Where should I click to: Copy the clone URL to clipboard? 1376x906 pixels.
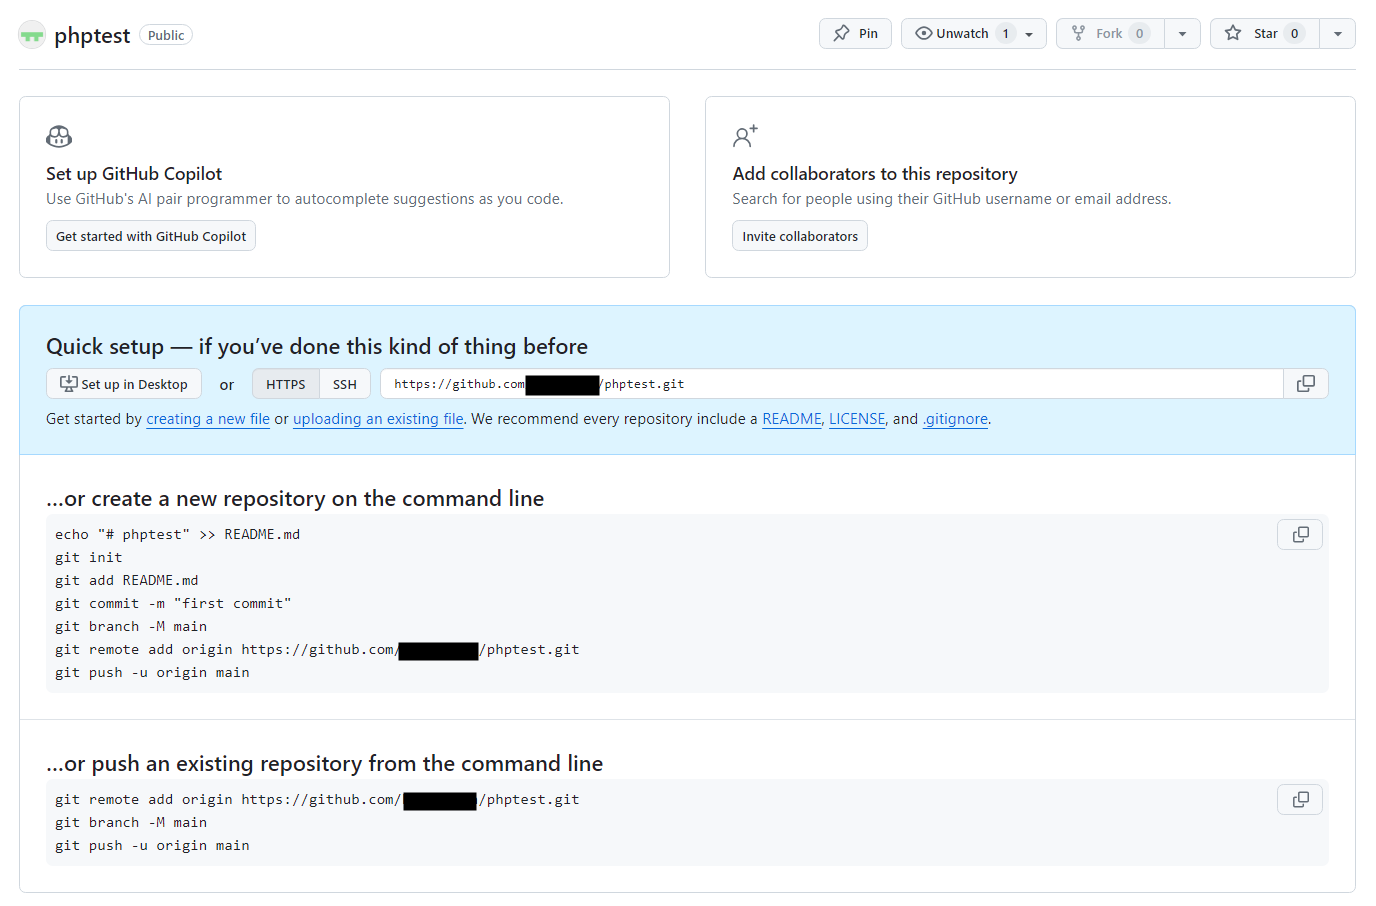(x=1306, y=384)
